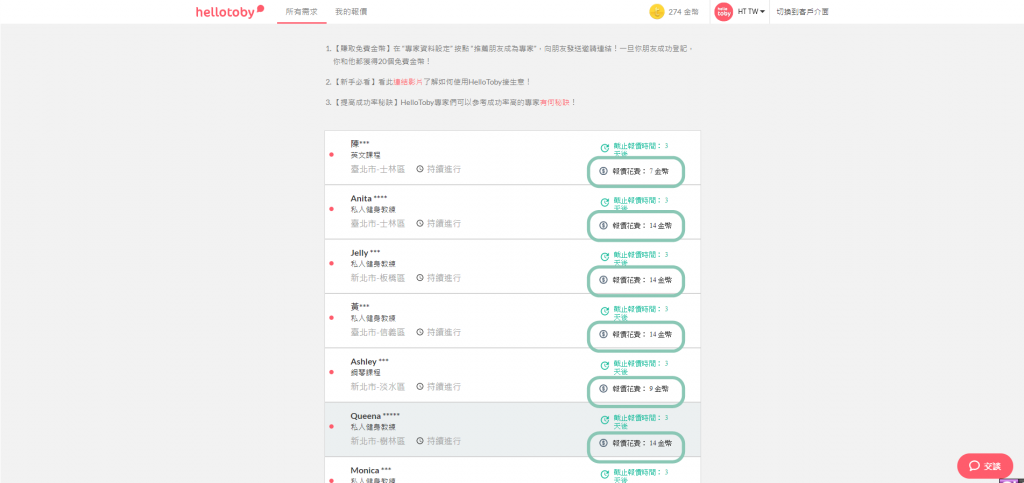Click the clock icon beside 板橋區 in Jelly's row

click(420, 278)
